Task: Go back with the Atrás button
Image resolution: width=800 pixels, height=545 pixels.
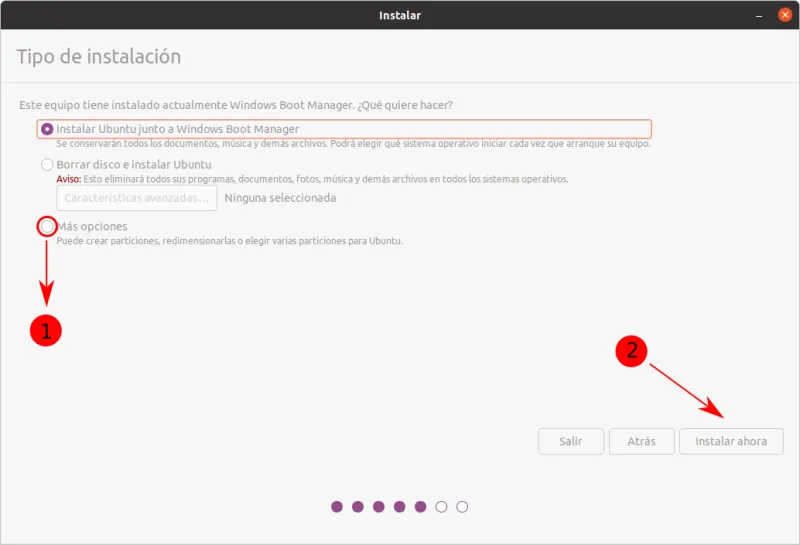Action: 642,441
